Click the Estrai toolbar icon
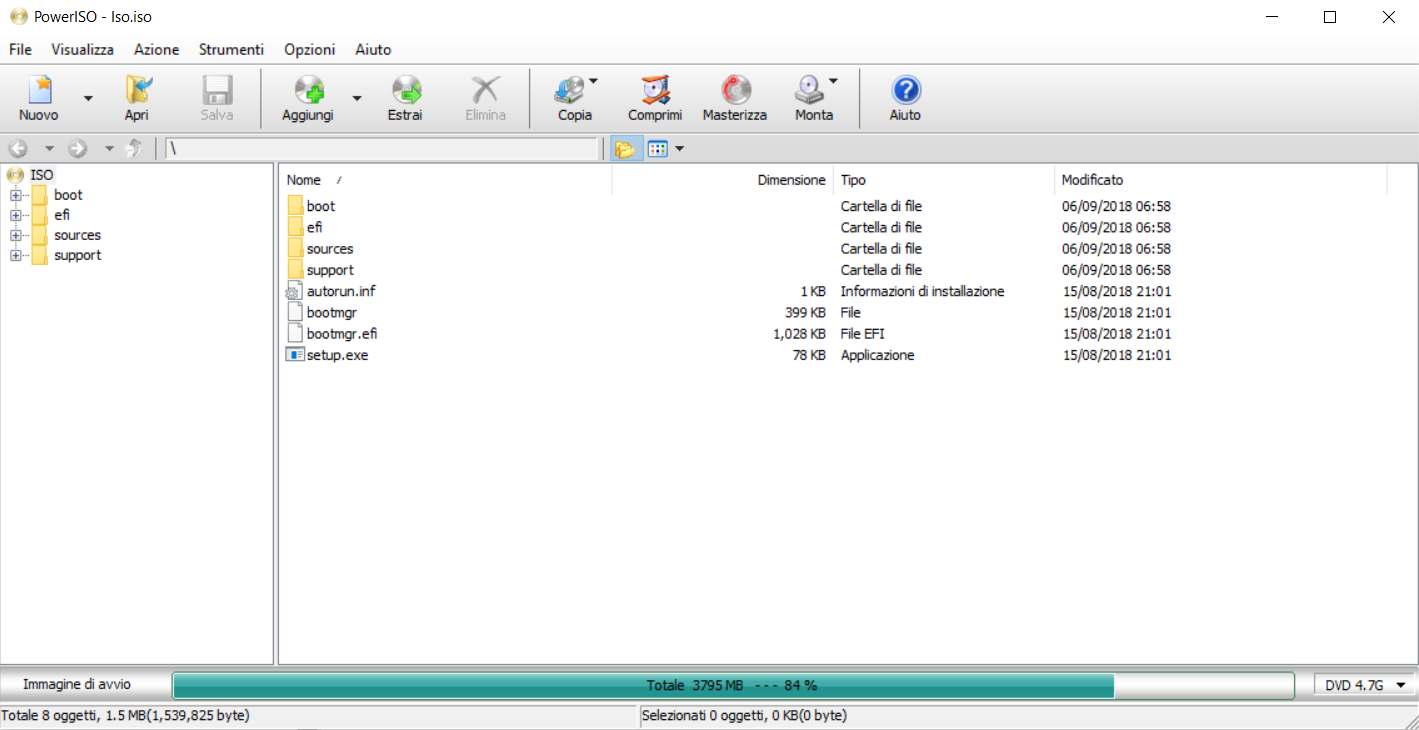Image resolution: width=1419 pixels, height=730 pixels. pyautogui.click(x=405, y=91)
